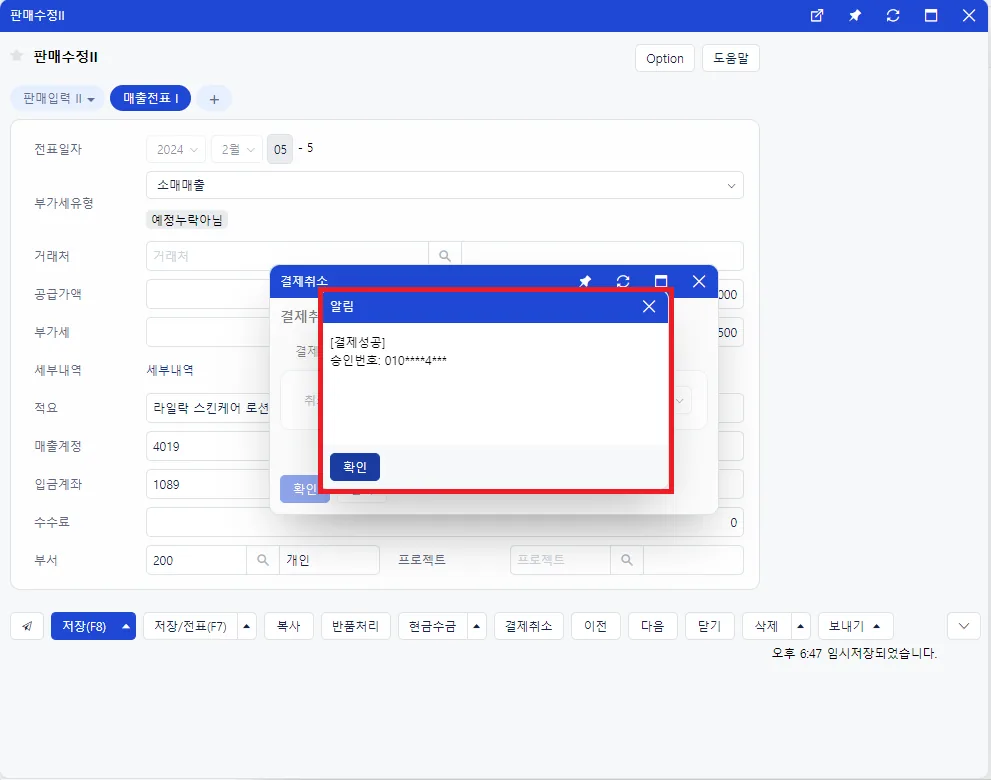This screenshot has height=780, width=991.
Task: Pin the 결제취소 dialog
Action: pyautogui.click(x=585, y=281)
